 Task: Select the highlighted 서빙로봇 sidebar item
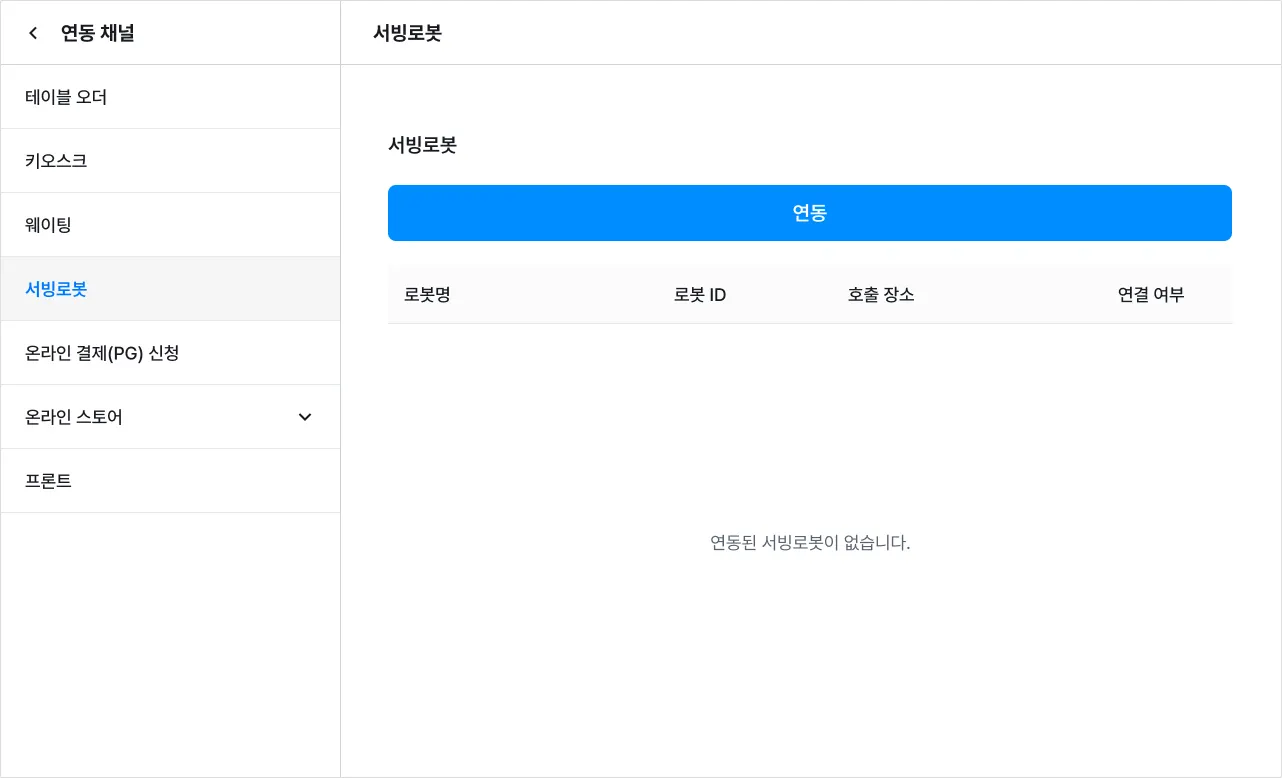point(56,289)
